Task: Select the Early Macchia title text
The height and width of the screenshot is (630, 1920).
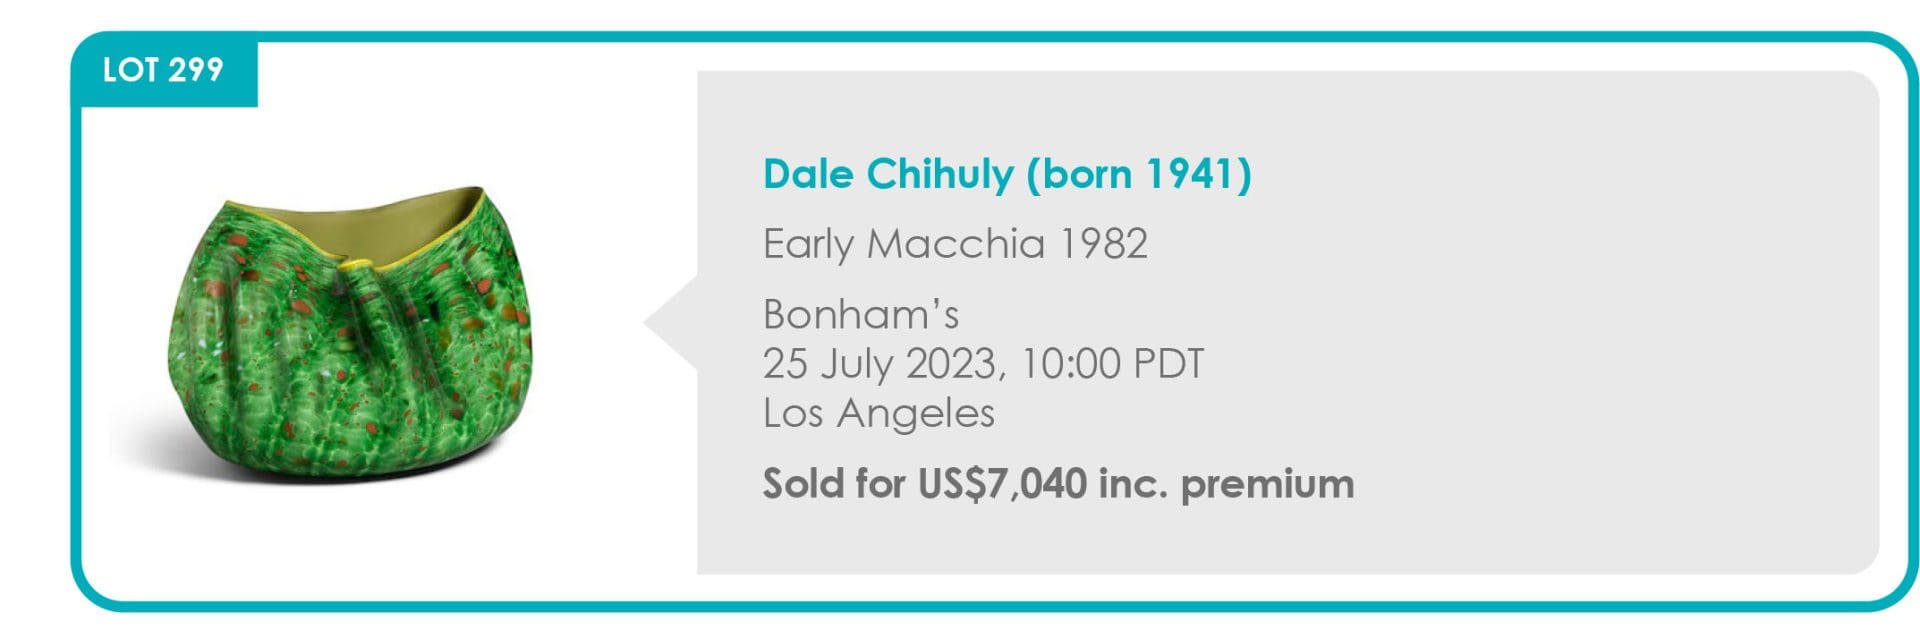Action: coord(954,243)
